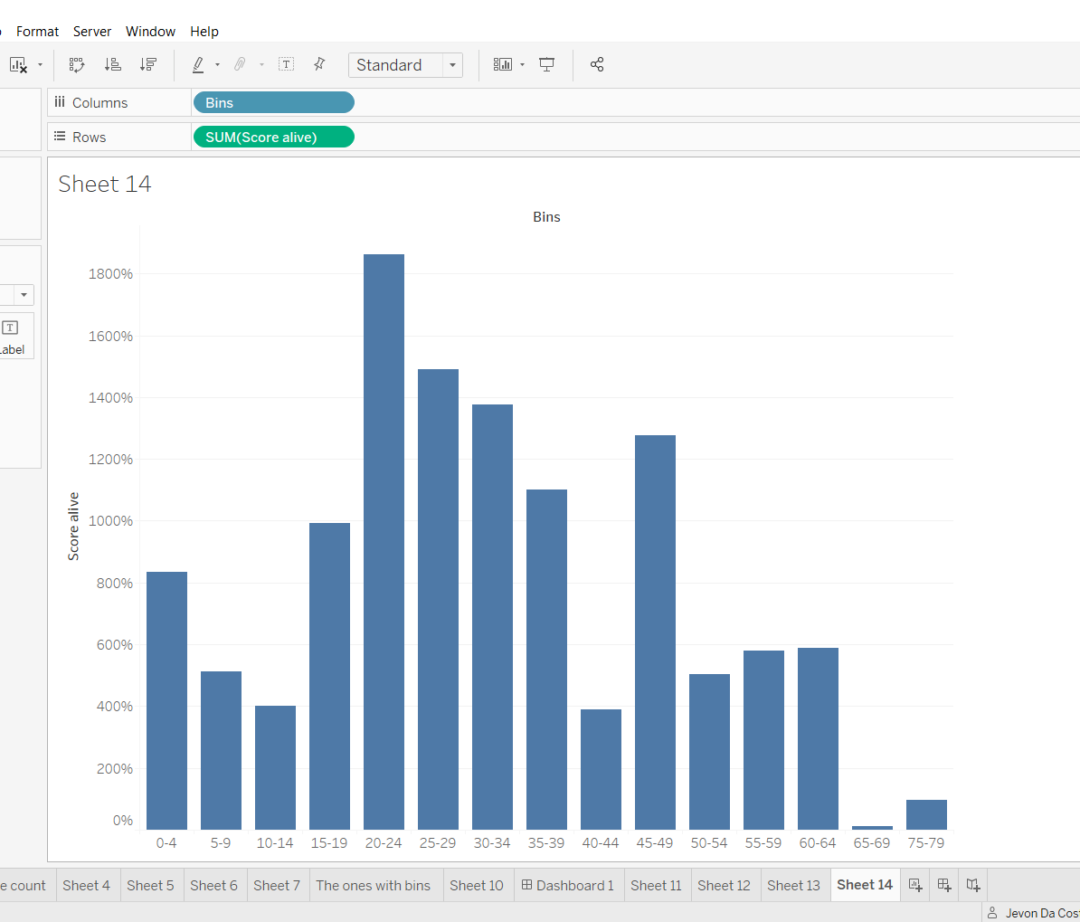
Task: Open the mark type dropdown arrow
Action: [x=23, y=295]
